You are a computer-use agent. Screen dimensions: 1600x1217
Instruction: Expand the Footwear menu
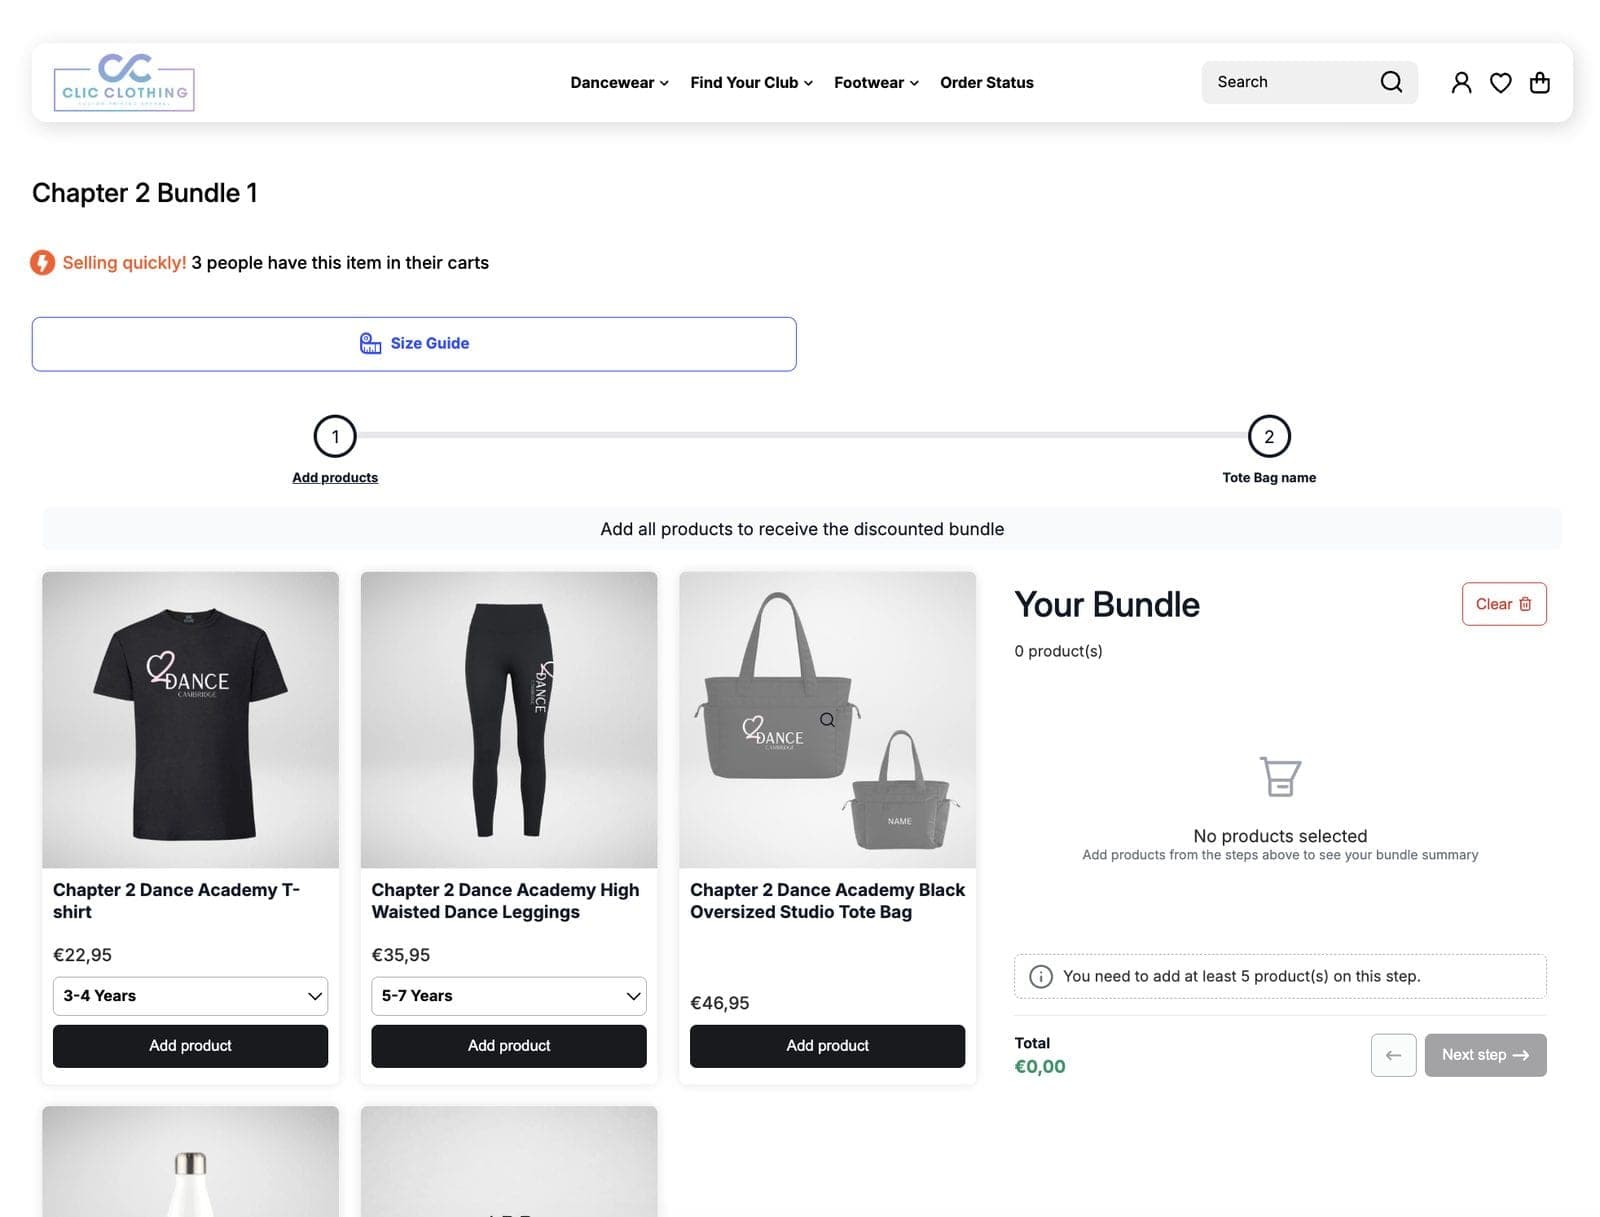pos(876,83)
